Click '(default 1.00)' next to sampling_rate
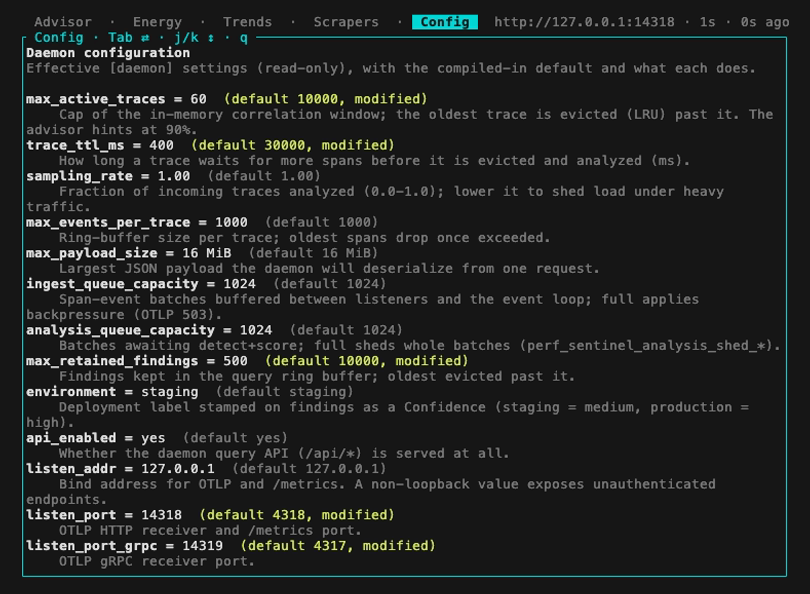The image size is (810, 594). [x=264, y=176]
